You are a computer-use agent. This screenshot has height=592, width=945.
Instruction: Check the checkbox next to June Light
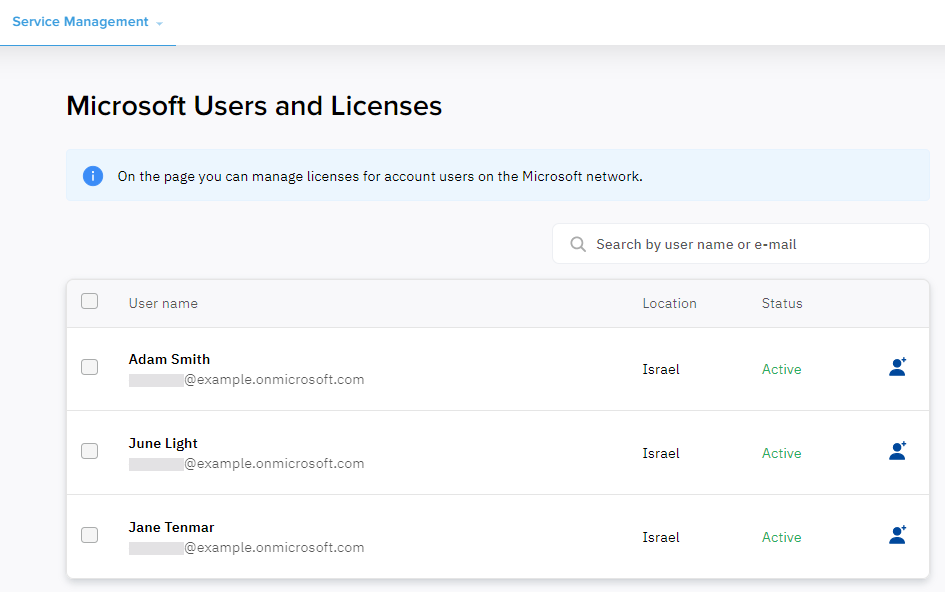pos(89,451)
